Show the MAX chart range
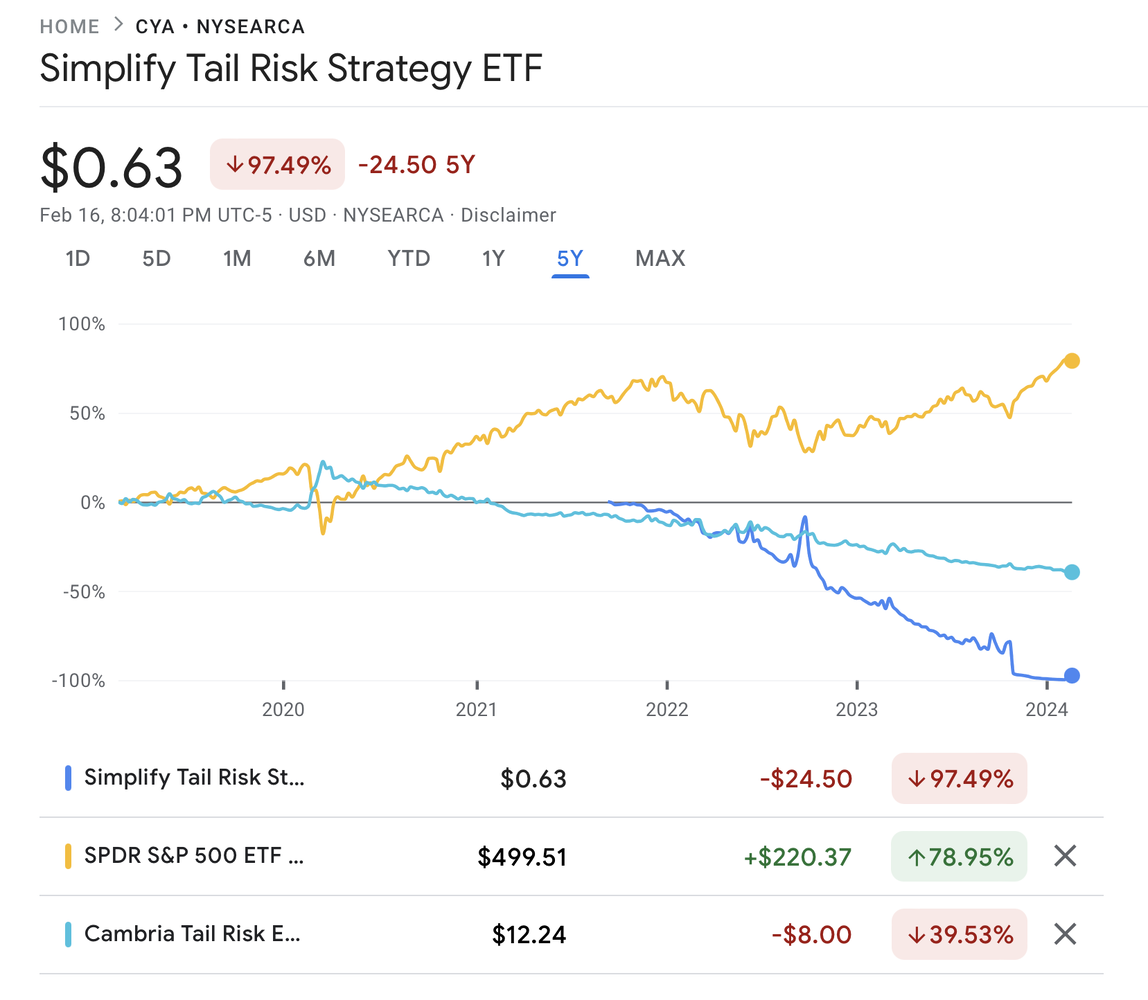 [660, 259]
